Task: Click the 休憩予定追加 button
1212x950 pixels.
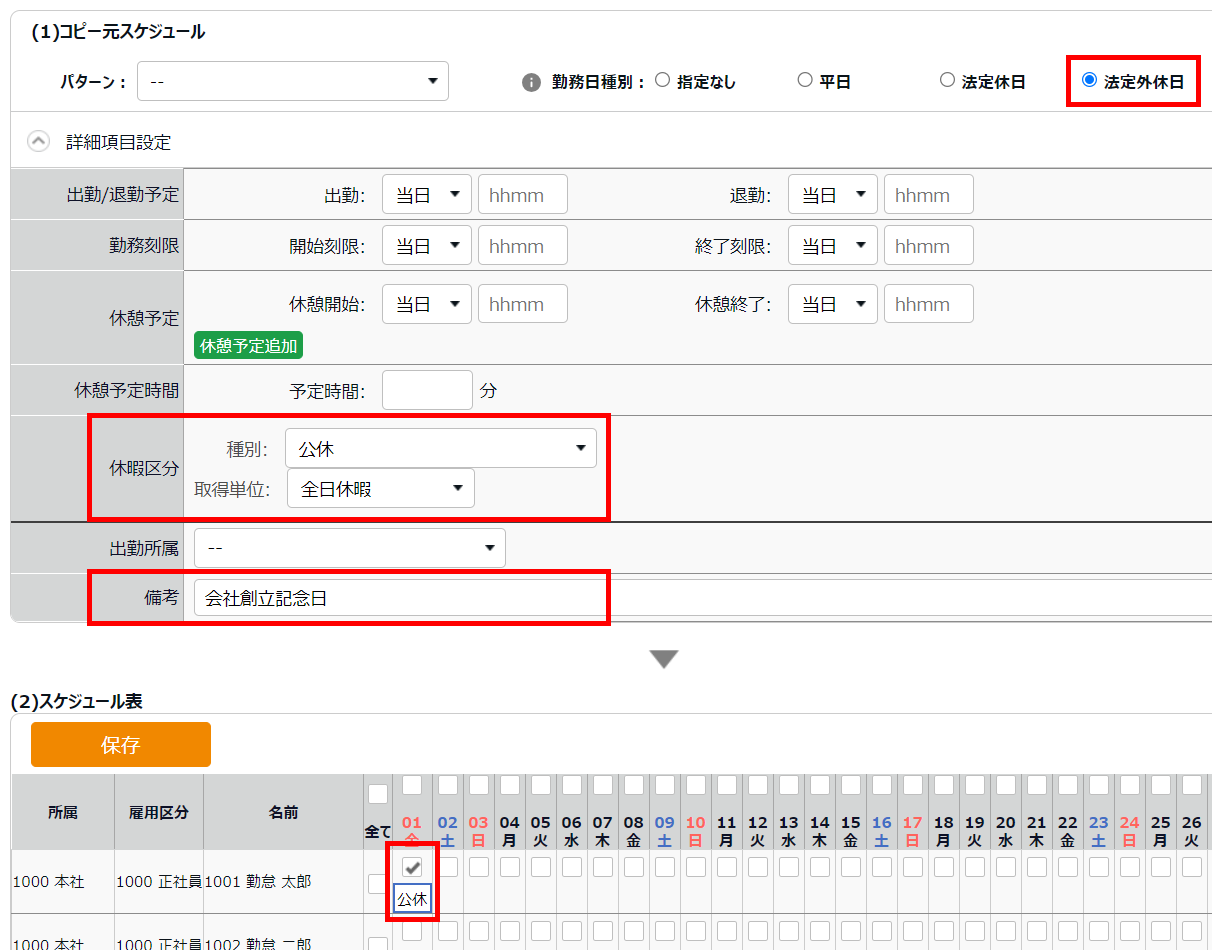Action: pos(248,346)
